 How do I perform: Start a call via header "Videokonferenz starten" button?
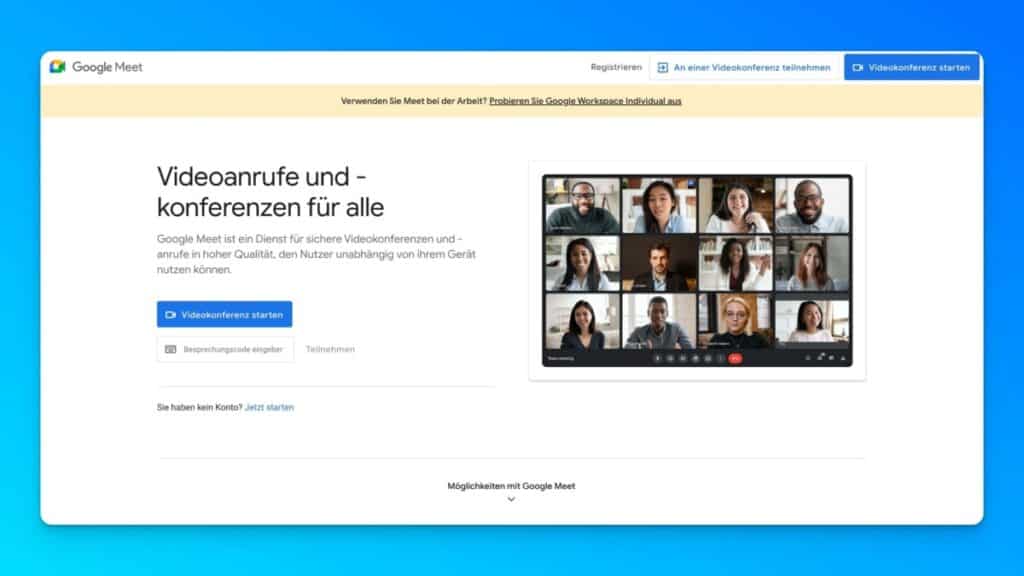912,67
